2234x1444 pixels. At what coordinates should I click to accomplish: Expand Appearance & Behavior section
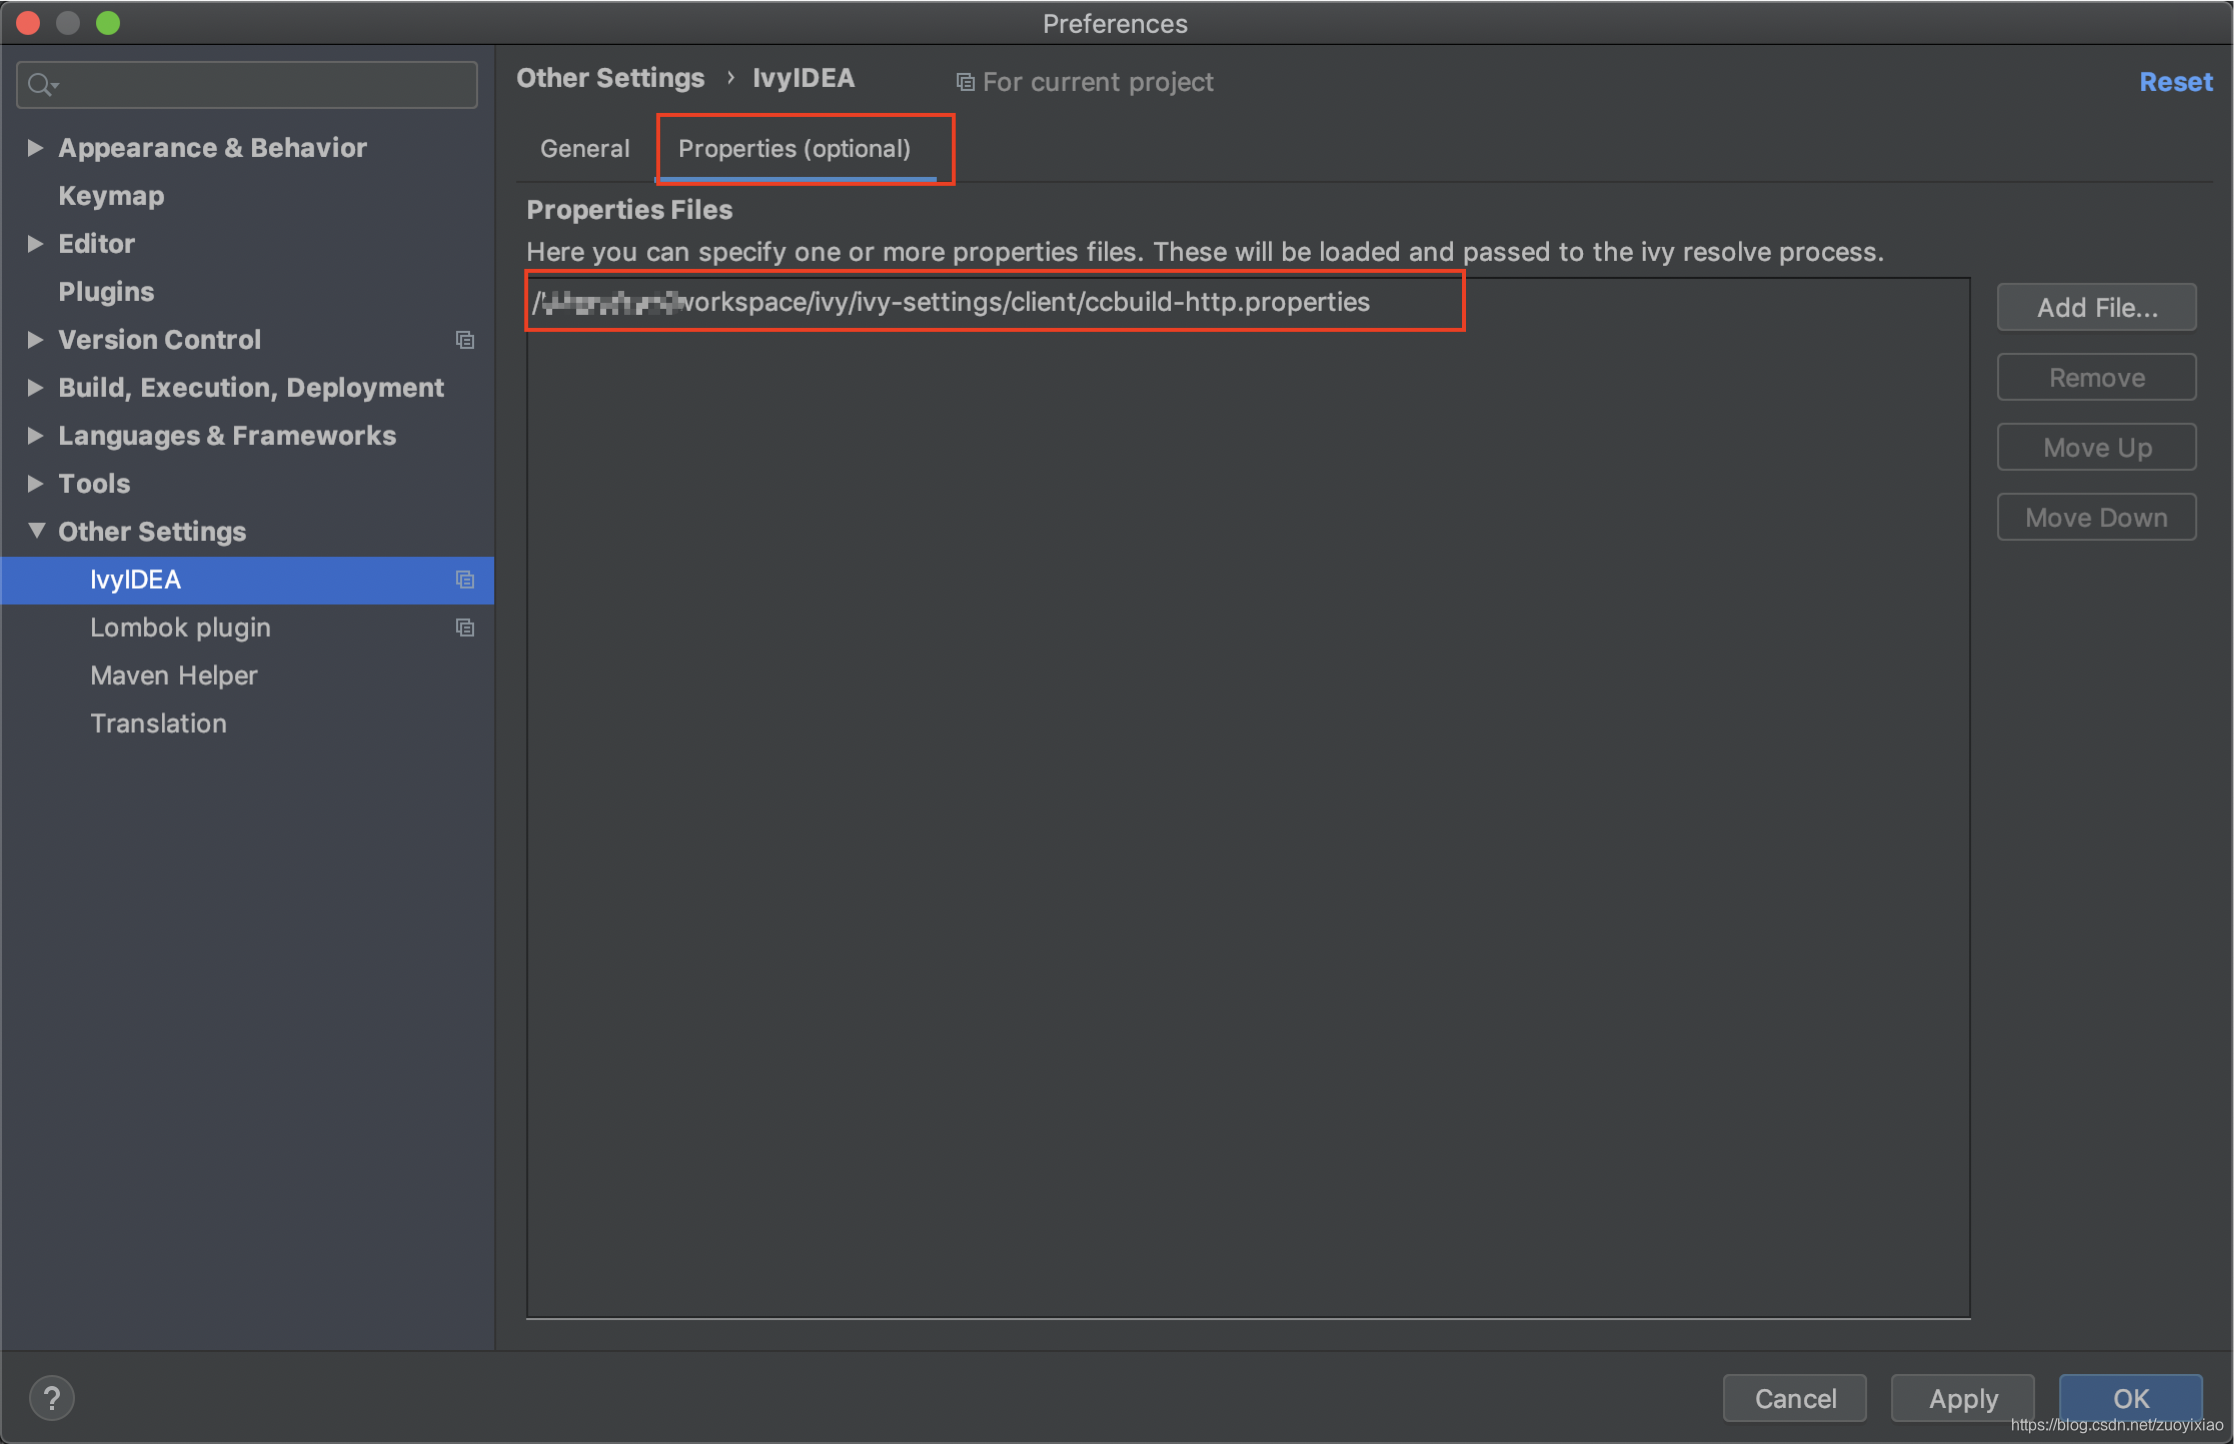tap(35, 148)
